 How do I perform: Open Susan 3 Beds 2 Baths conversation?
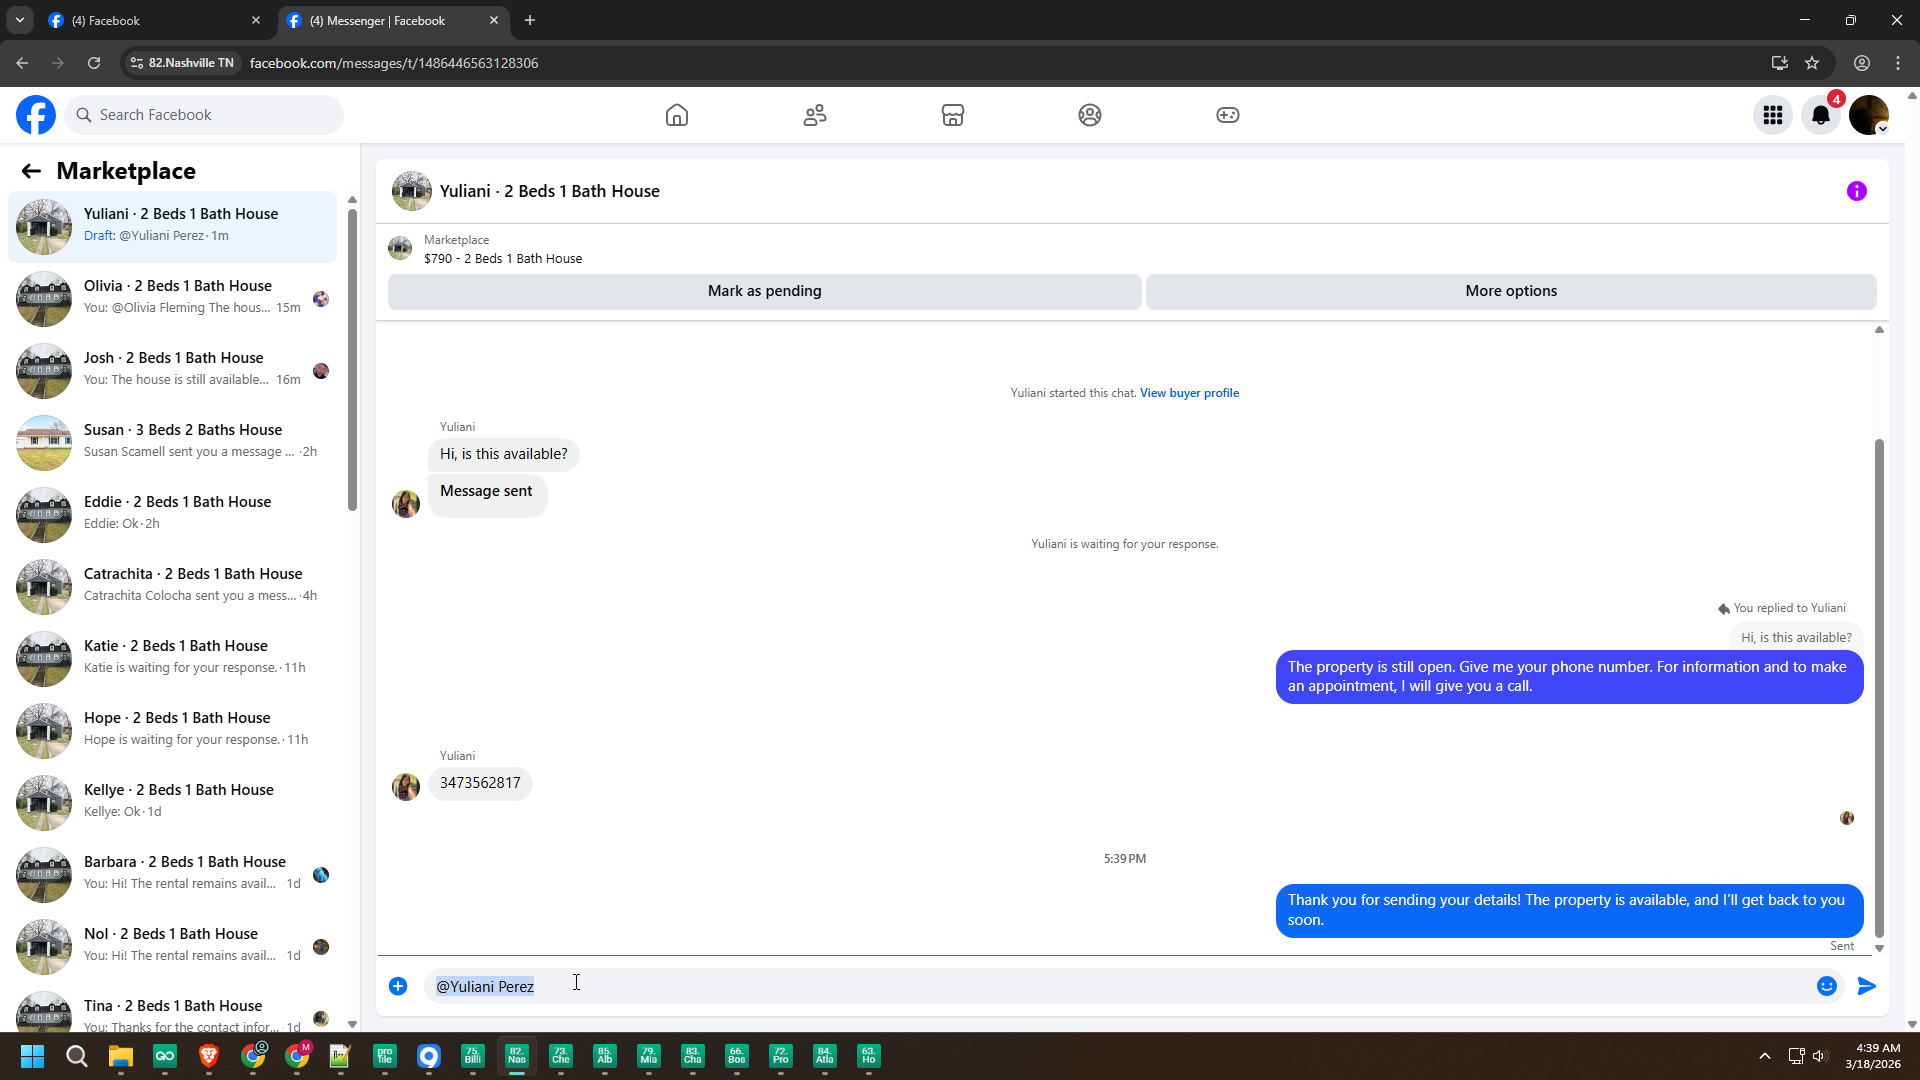pyautogui.click(x=172, y=442)
